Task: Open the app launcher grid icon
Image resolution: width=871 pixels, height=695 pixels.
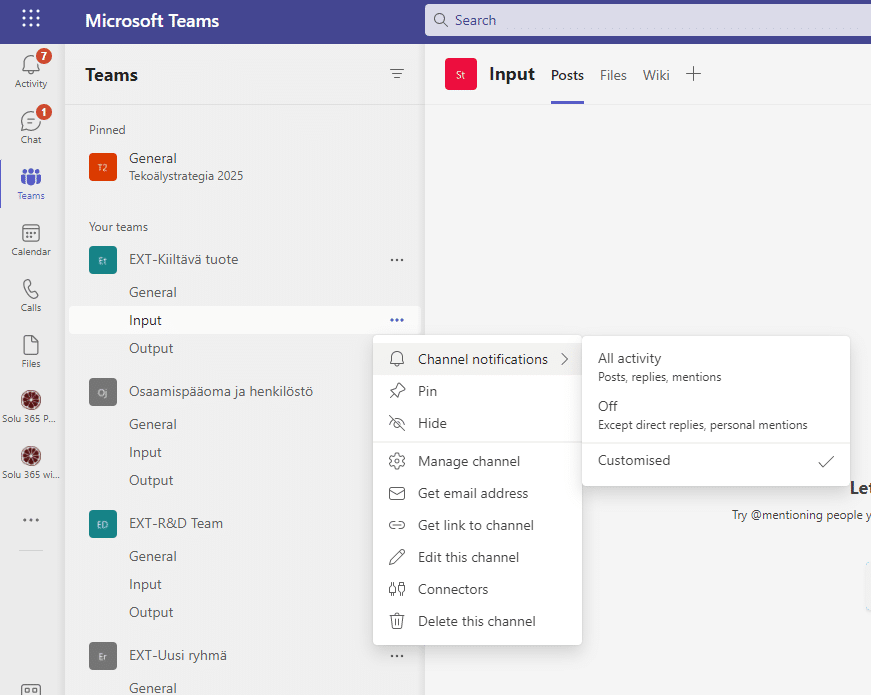Action: (x=31, y=18)
